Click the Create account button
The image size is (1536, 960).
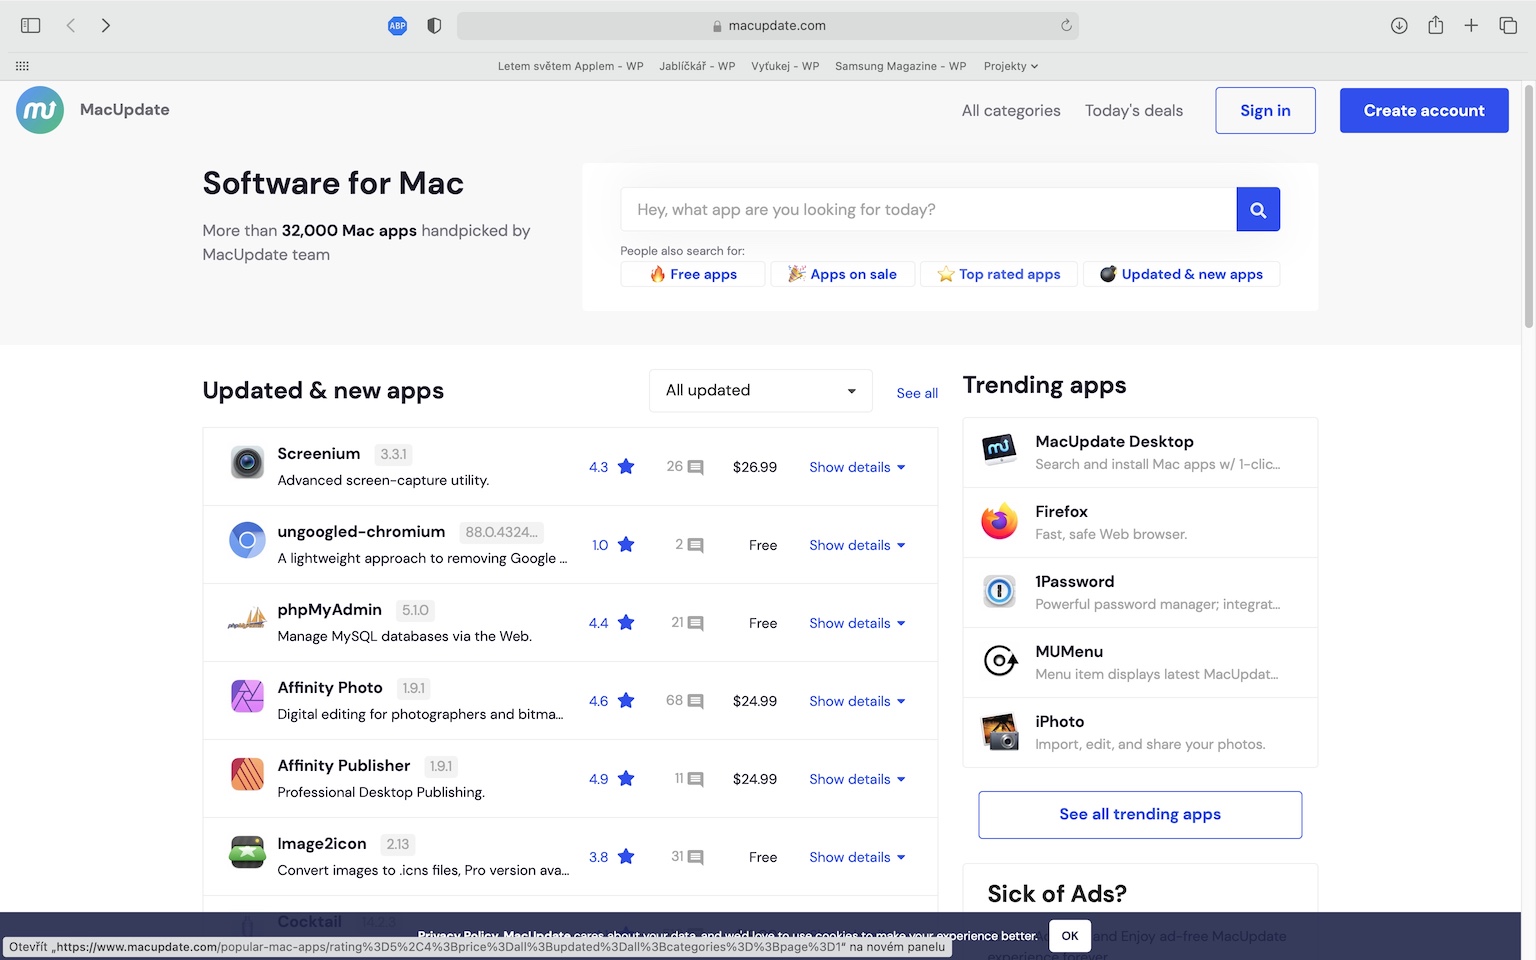1424,110
